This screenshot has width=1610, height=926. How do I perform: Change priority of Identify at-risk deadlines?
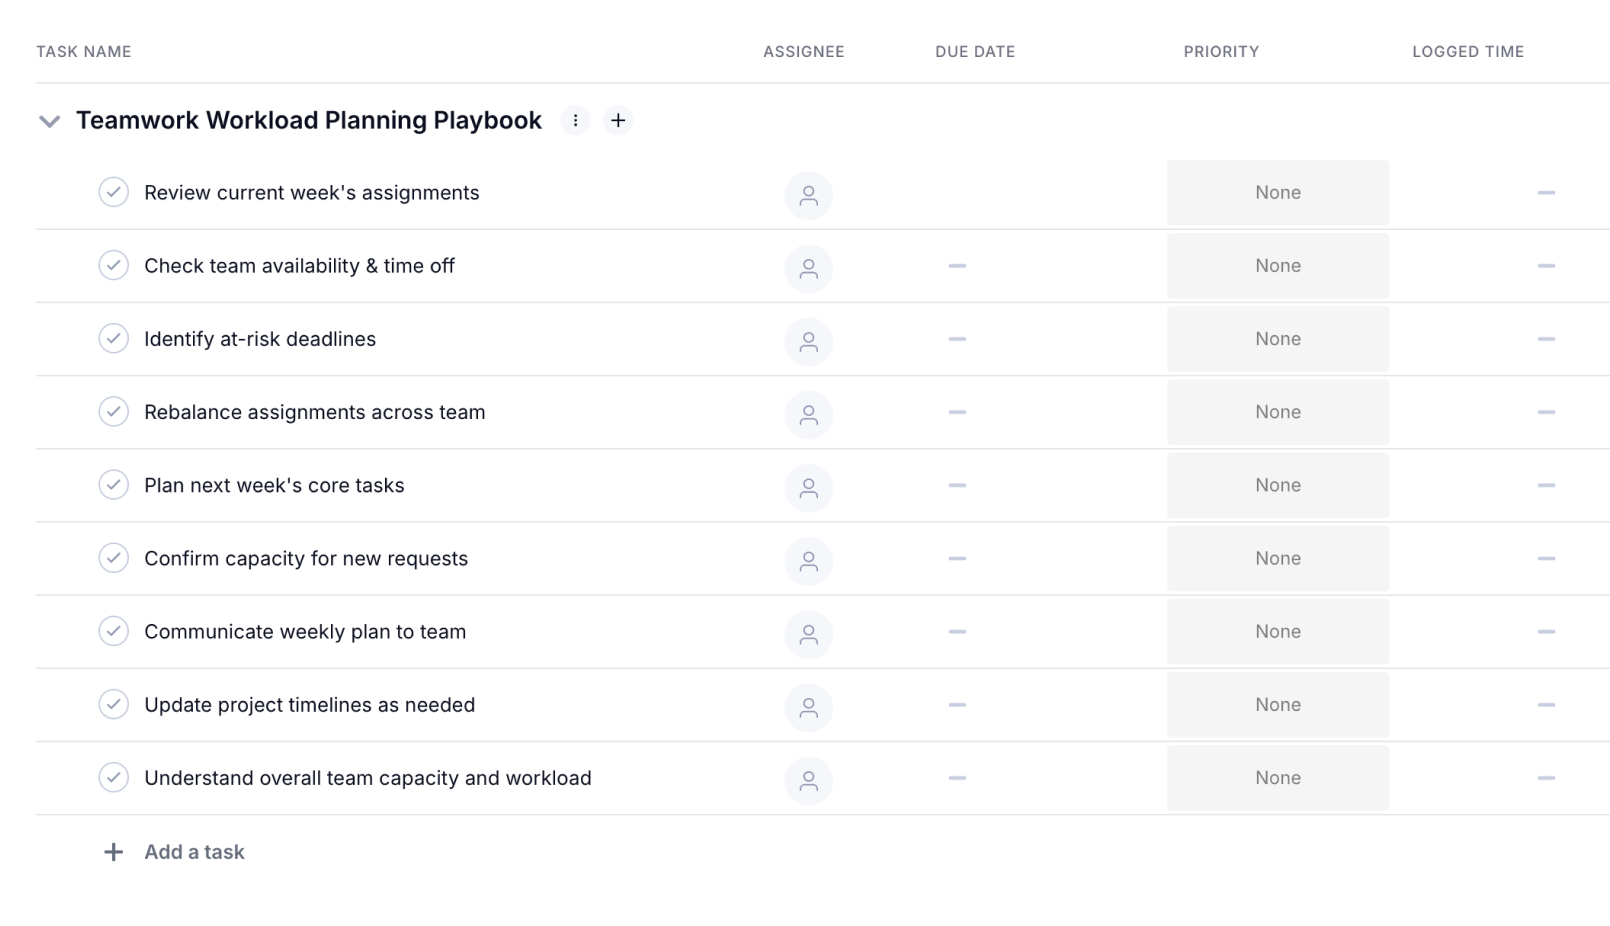click(1277, 339)
